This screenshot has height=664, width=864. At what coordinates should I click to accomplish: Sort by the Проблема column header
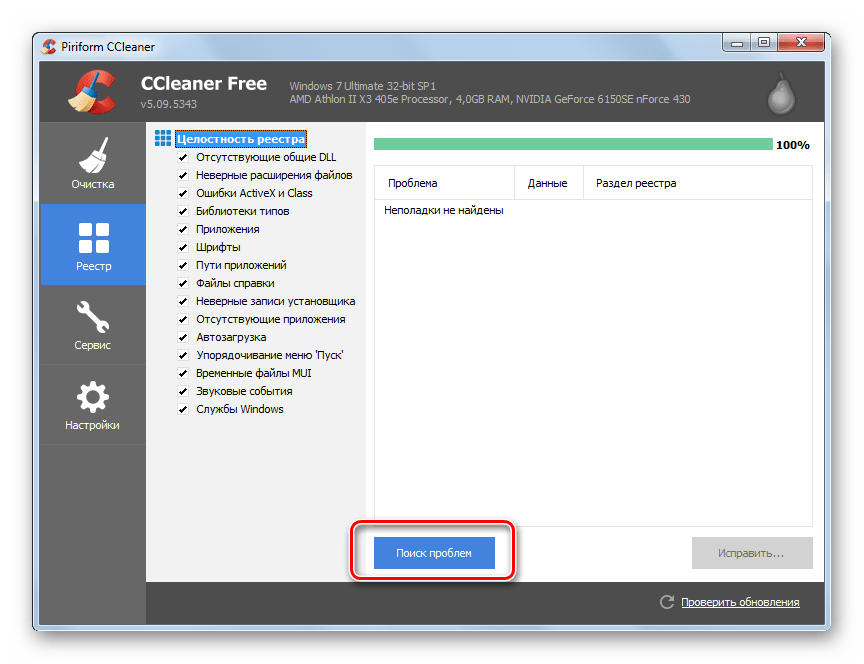pyautogui.click(x=444, y=183)
